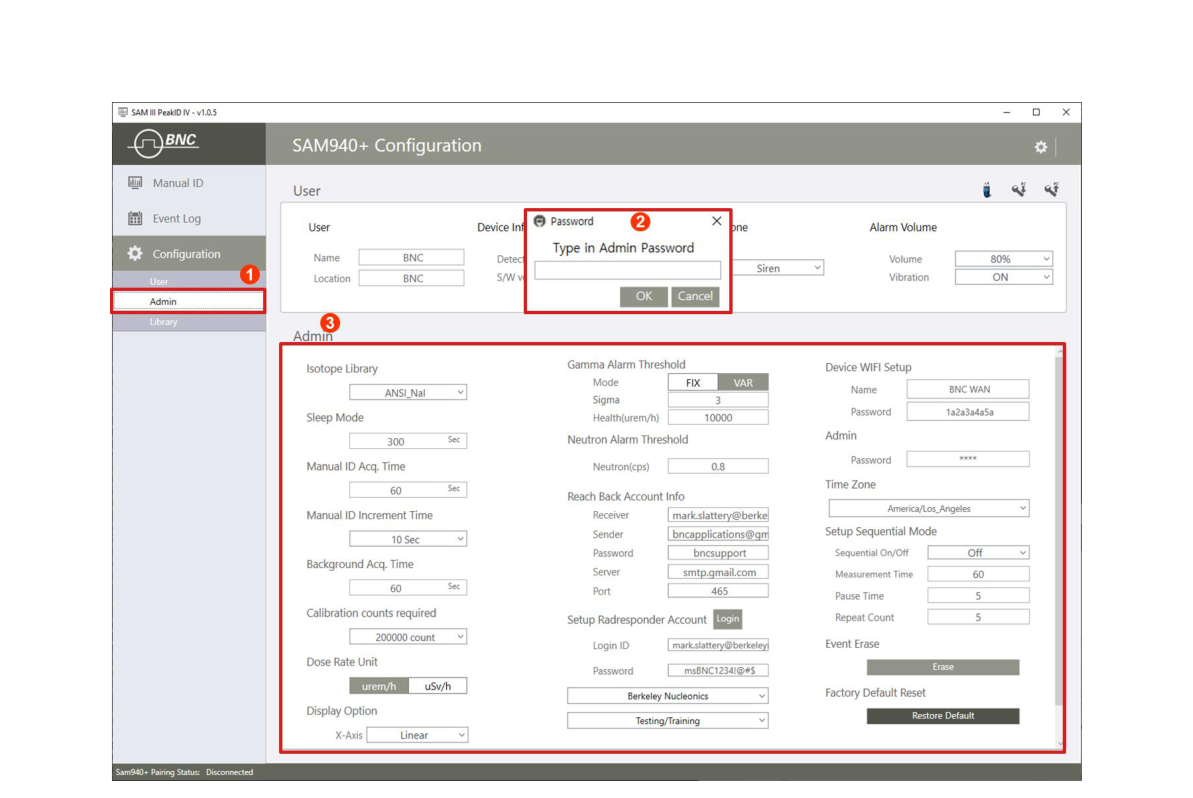Cancel the admin password dialog

pyautogui.click(x=695, y=296)
